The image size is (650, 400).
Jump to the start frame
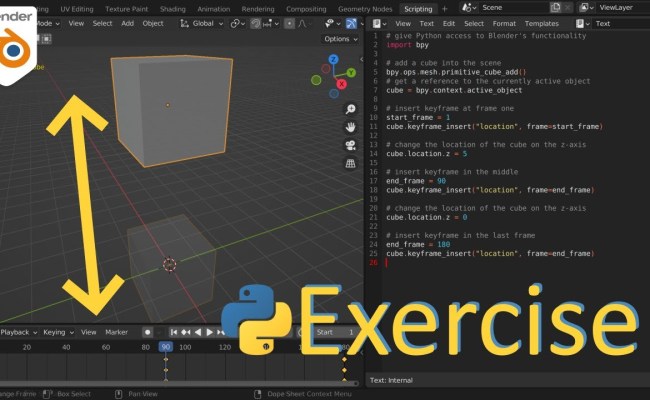click(174, 332)
